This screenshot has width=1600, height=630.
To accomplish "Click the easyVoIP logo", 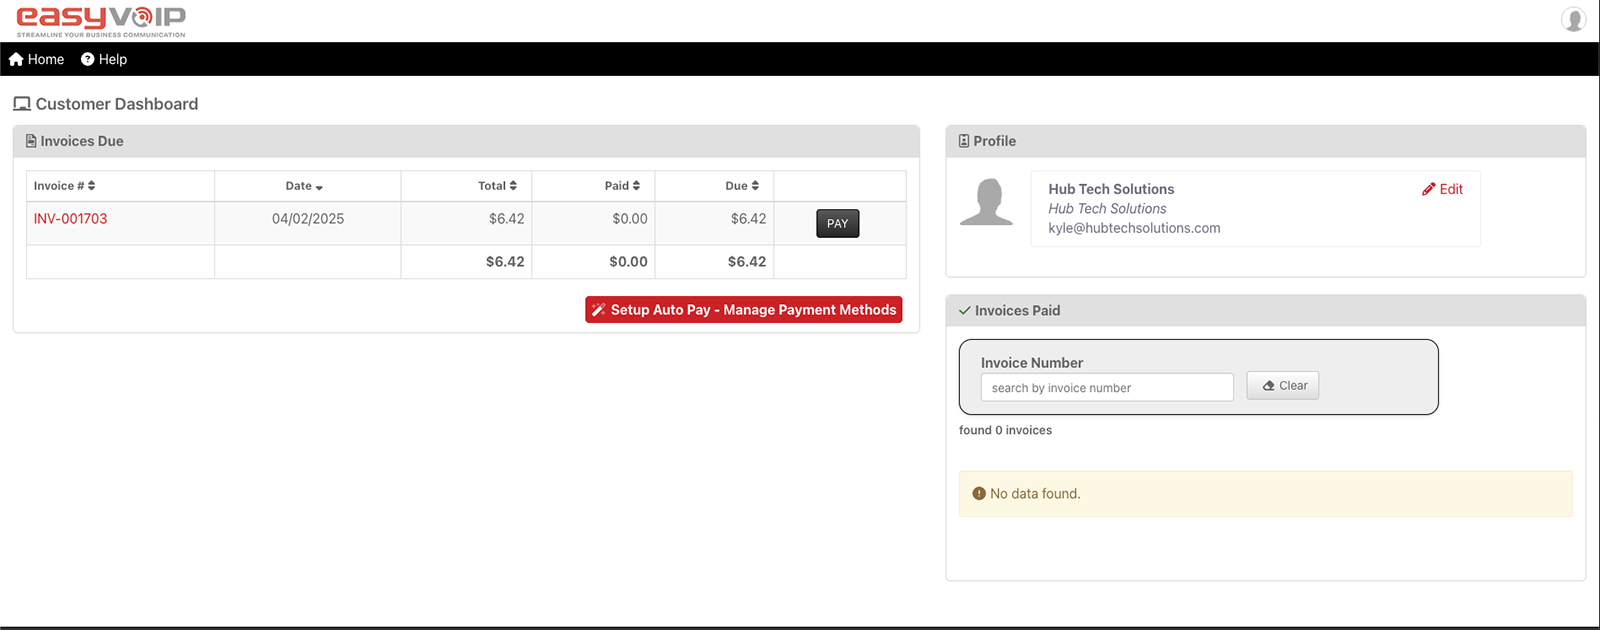I will (101, 21).
